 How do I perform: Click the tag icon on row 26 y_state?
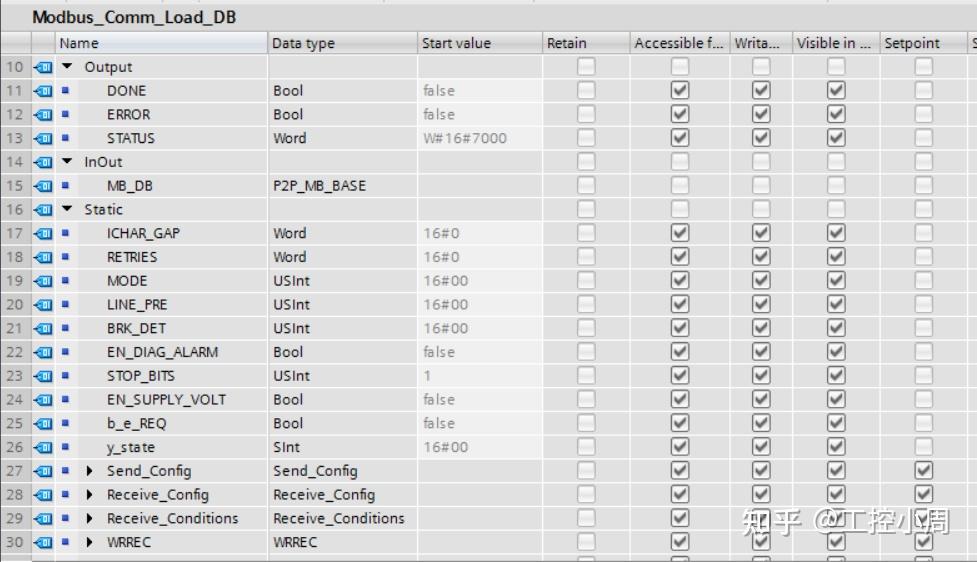click(43, 447)
